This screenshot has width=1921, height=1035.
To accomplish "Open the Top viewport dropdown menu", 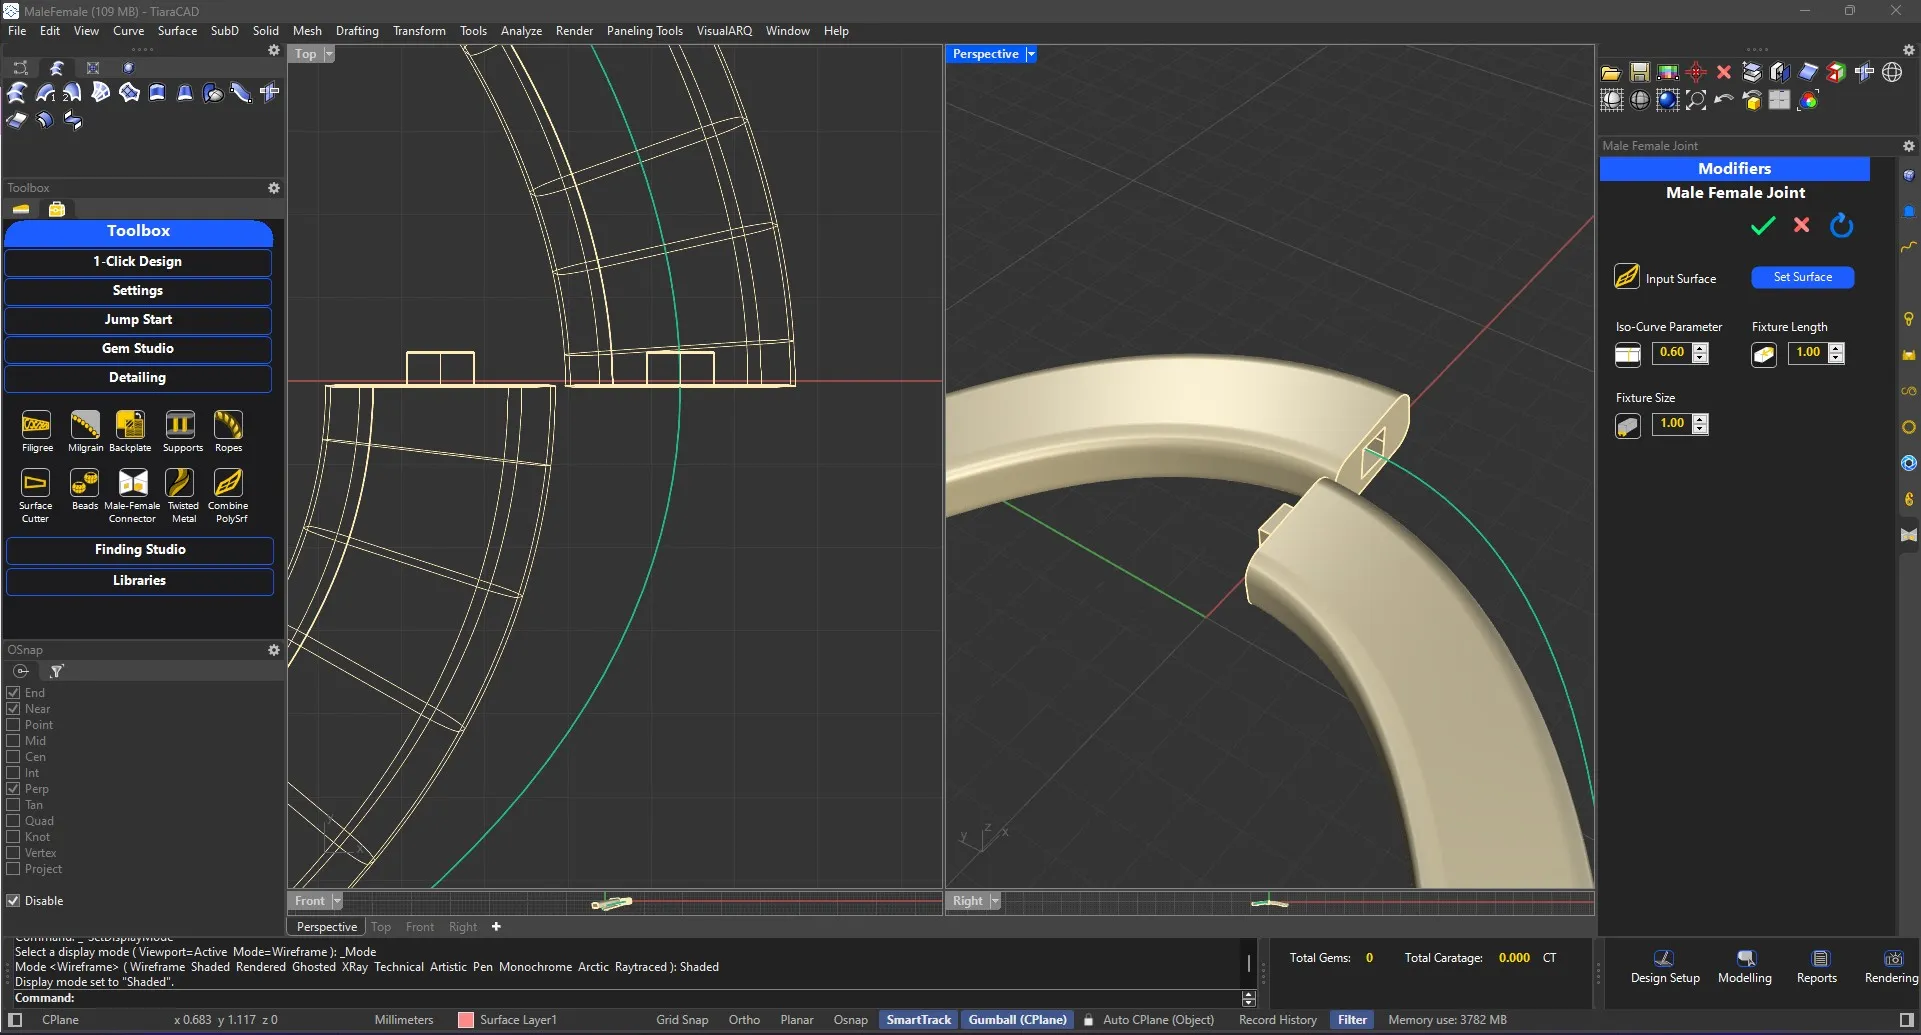I will tap(329, 54).
